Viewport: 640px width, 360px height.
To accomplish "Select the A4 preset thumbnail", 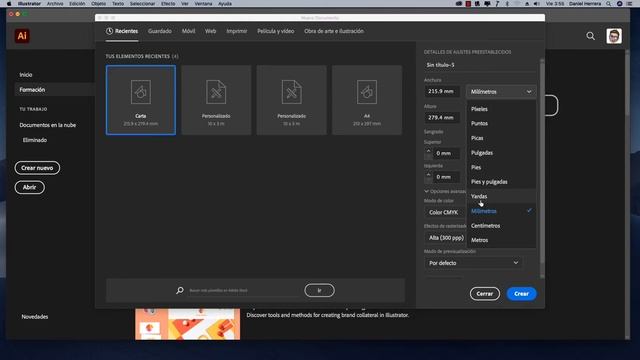I will (367, 100).
